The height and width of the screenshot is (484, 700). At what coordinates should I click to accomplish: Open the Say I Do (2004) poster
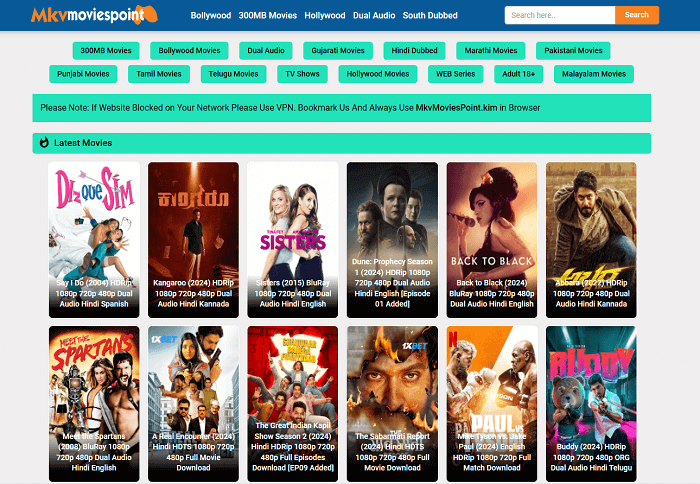94,240
